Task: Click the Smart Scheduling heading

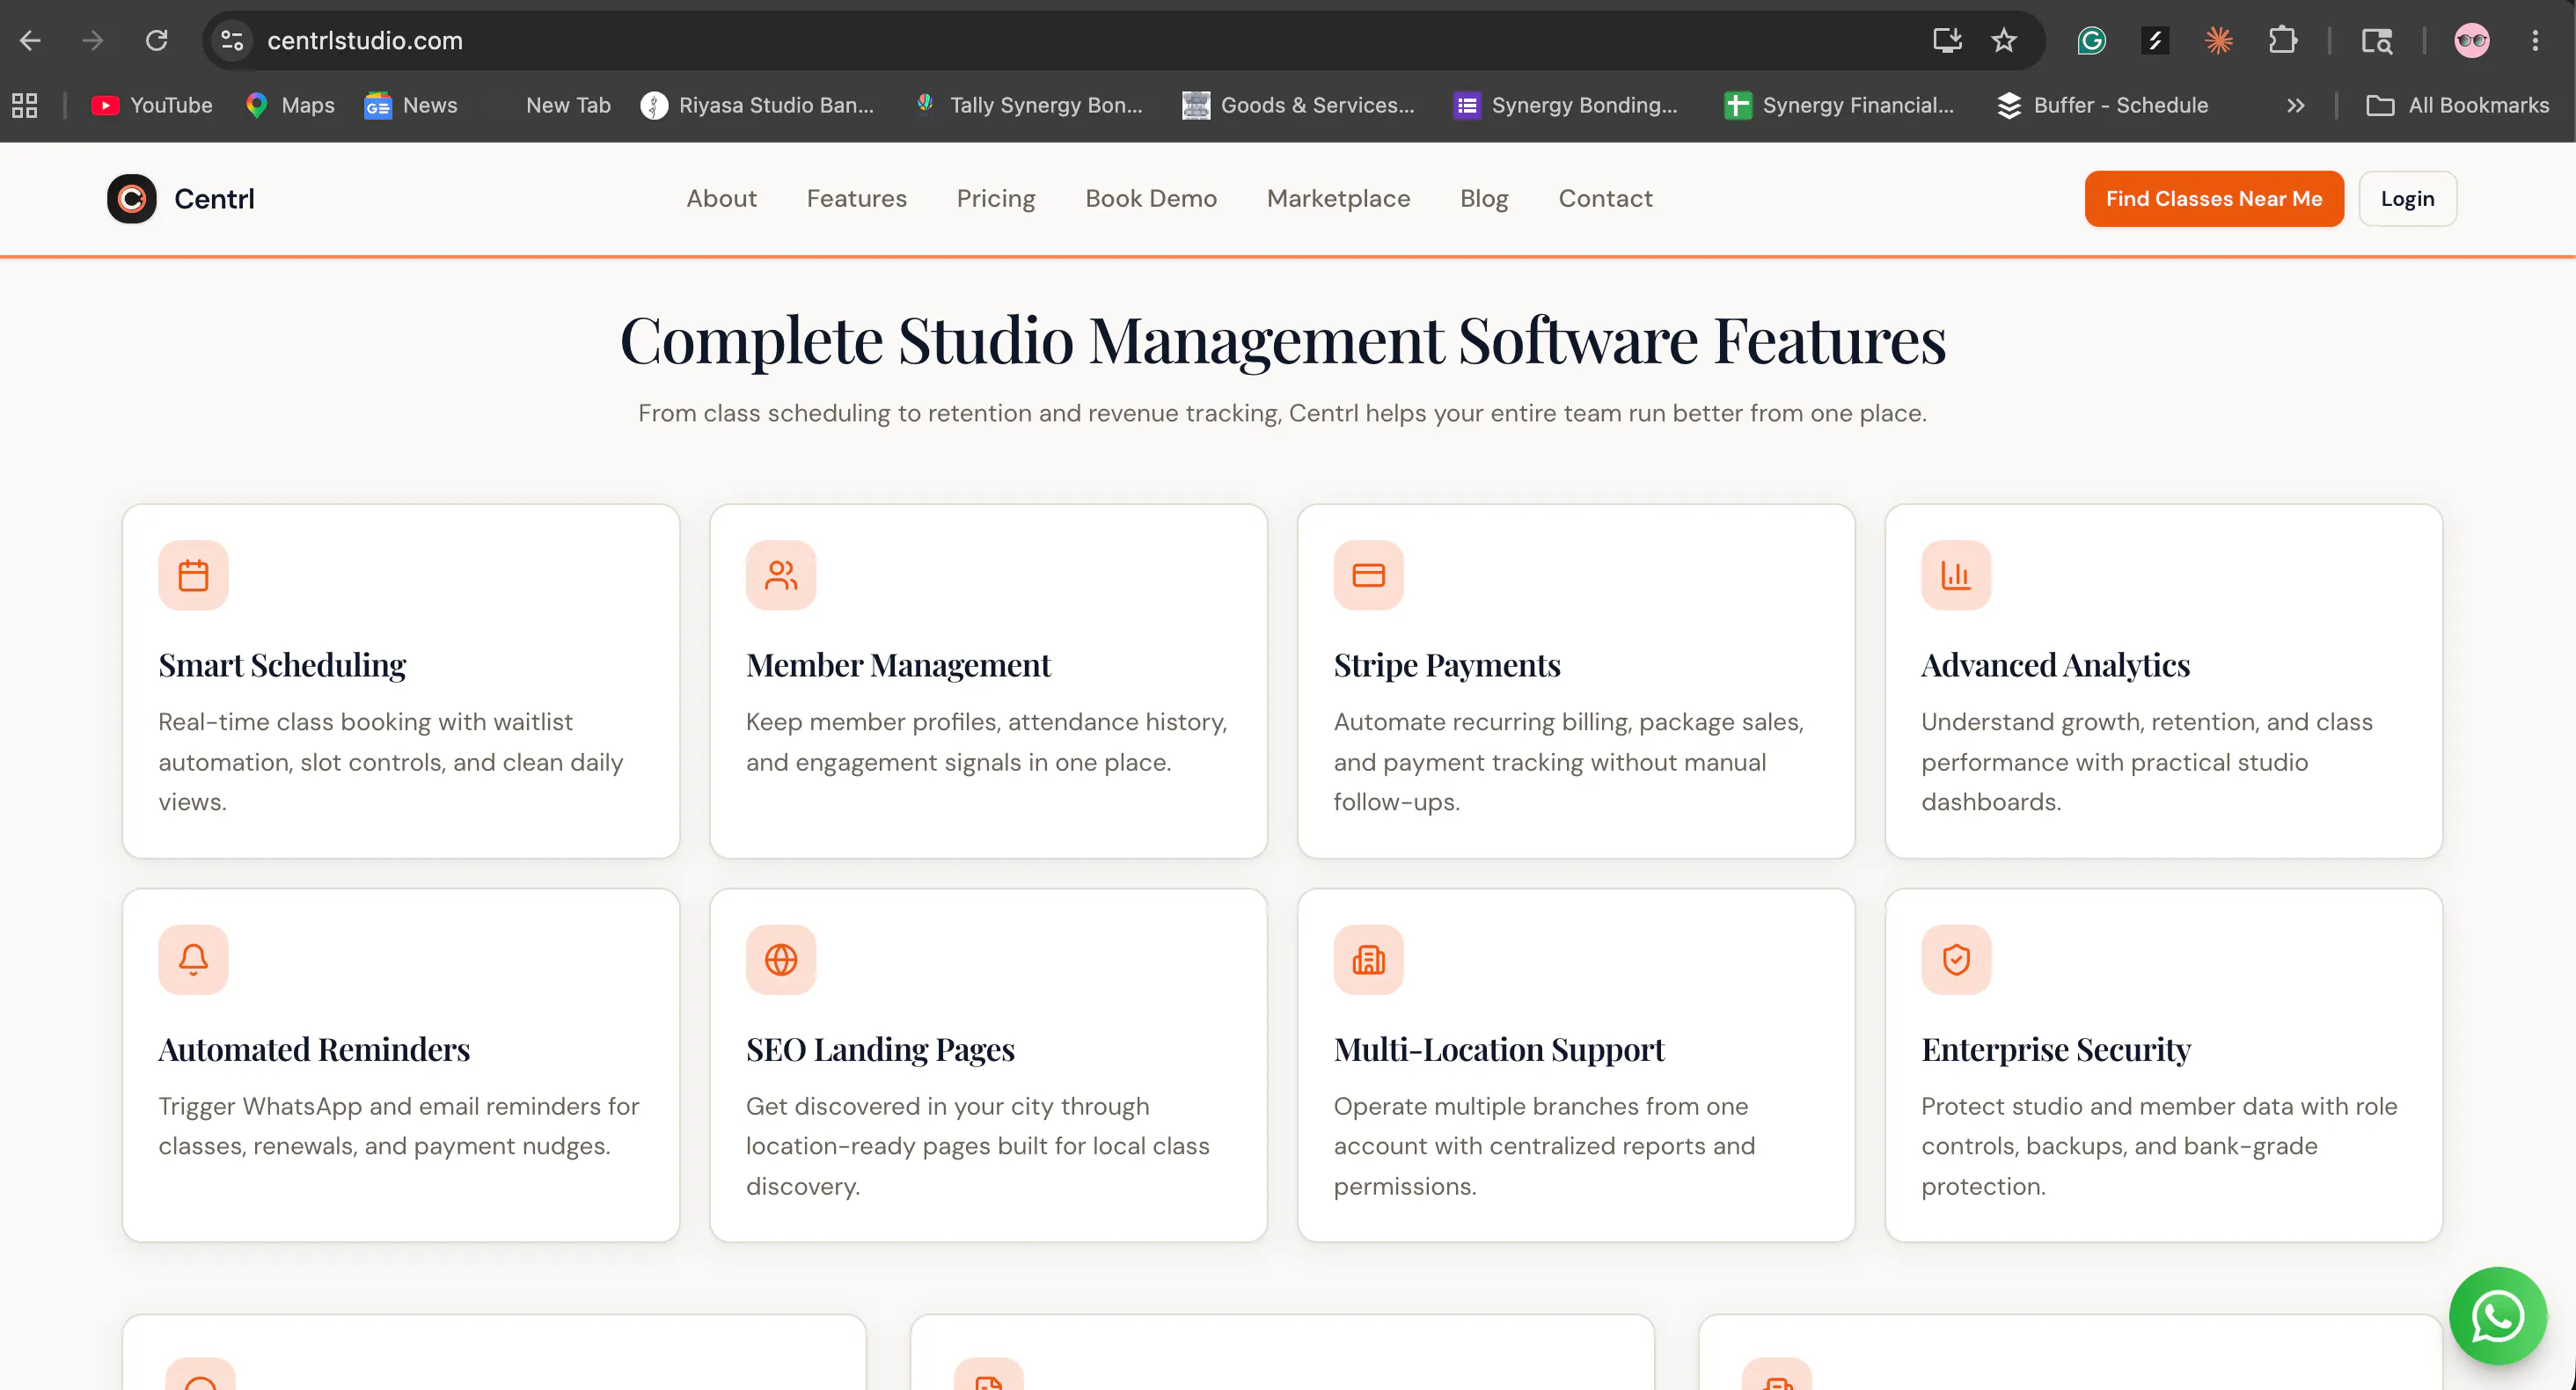Action: click(282, 665)
